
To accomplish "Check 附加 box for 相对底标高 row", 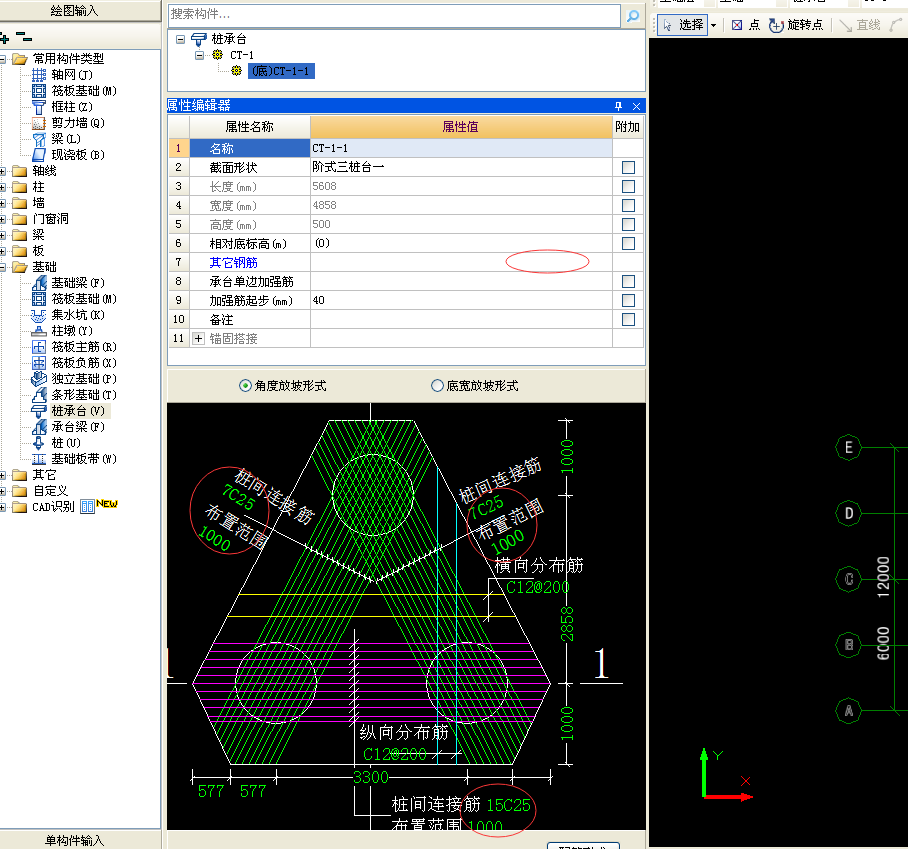I will [628, 243].
